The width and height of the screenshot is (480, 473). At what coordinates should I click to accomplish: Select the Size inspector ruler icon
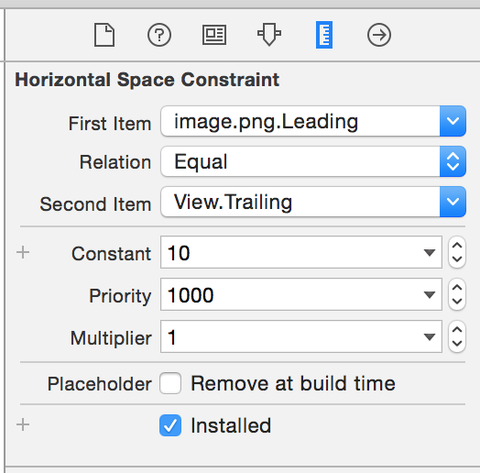pos(324,35)
